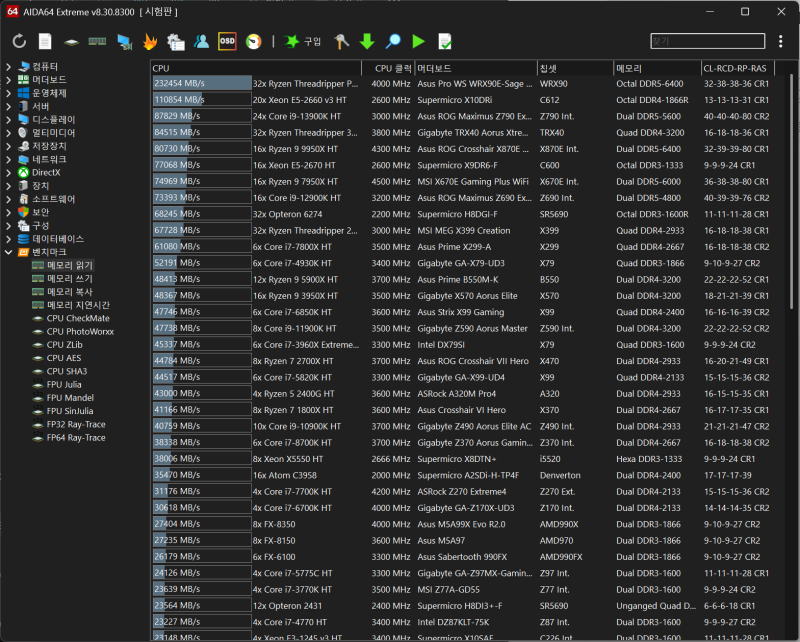Image resolution: width=800 pixels, height=642 pixels.
Task: Select 메모리 쓰기 benchmark
Action: tap(69, 279)
